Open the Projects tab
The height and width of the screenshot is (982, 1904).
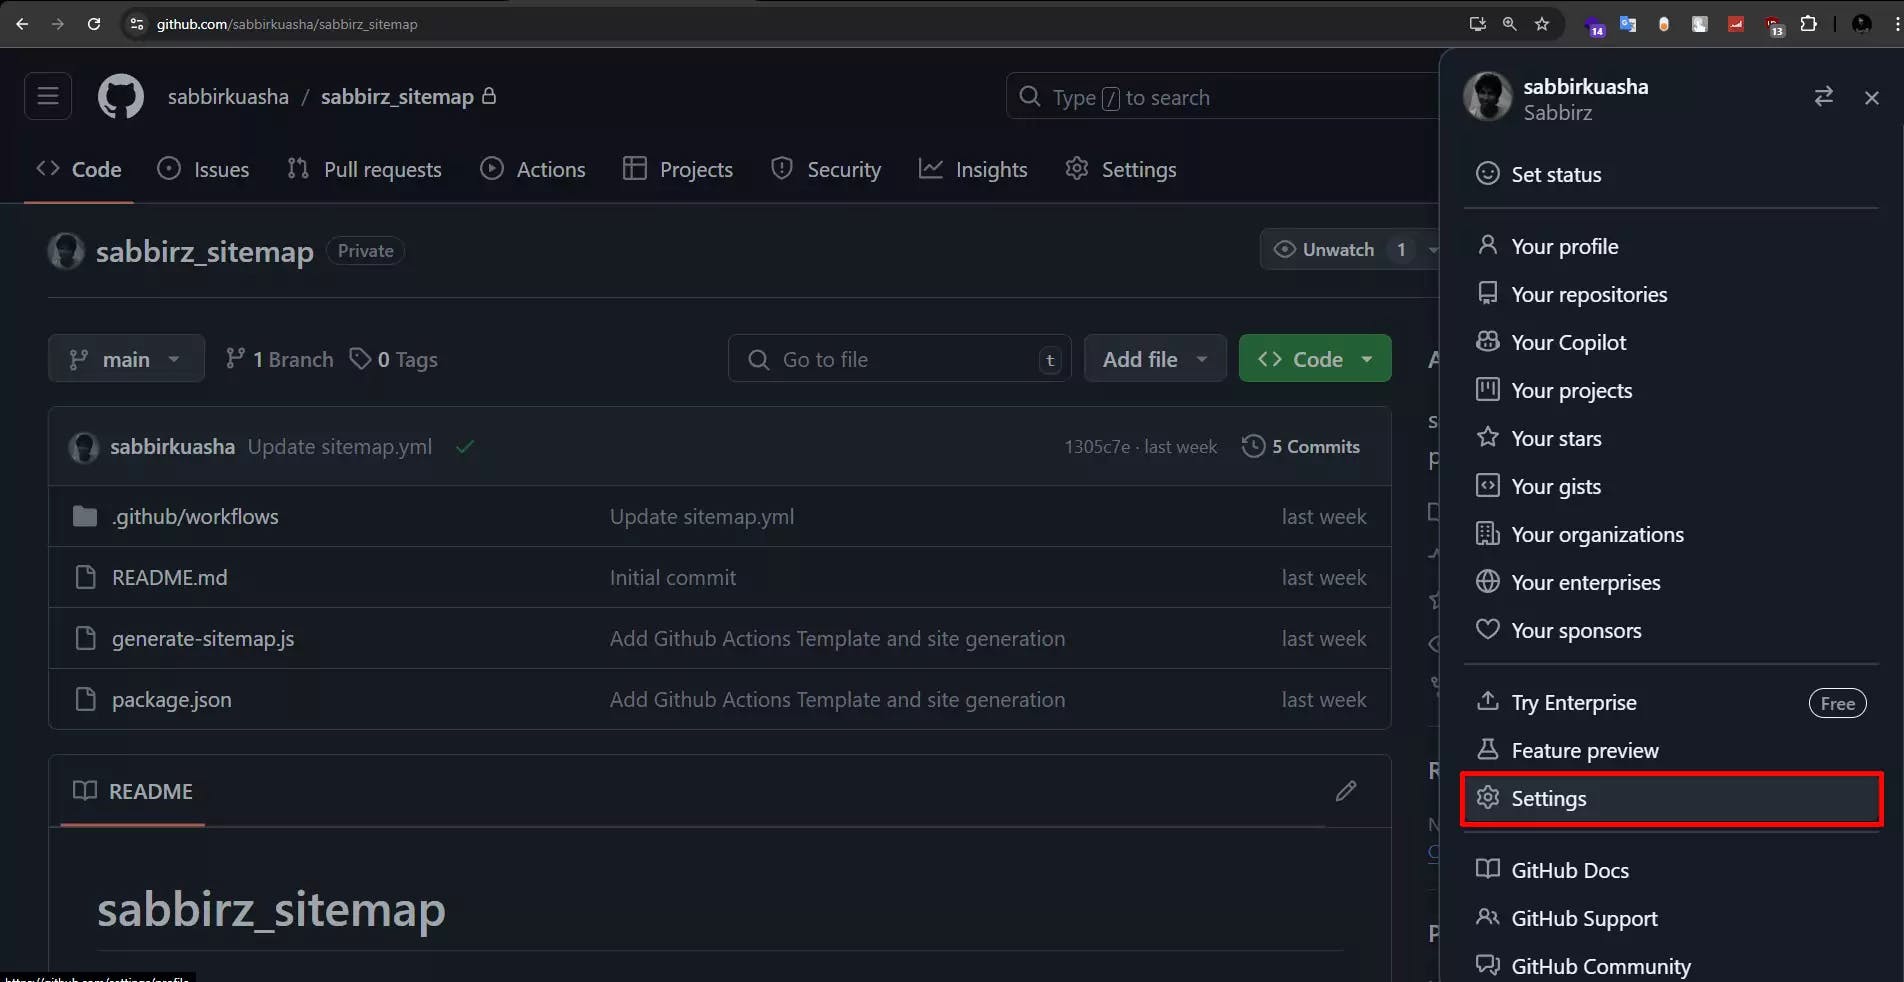click(x=678, y=170)
